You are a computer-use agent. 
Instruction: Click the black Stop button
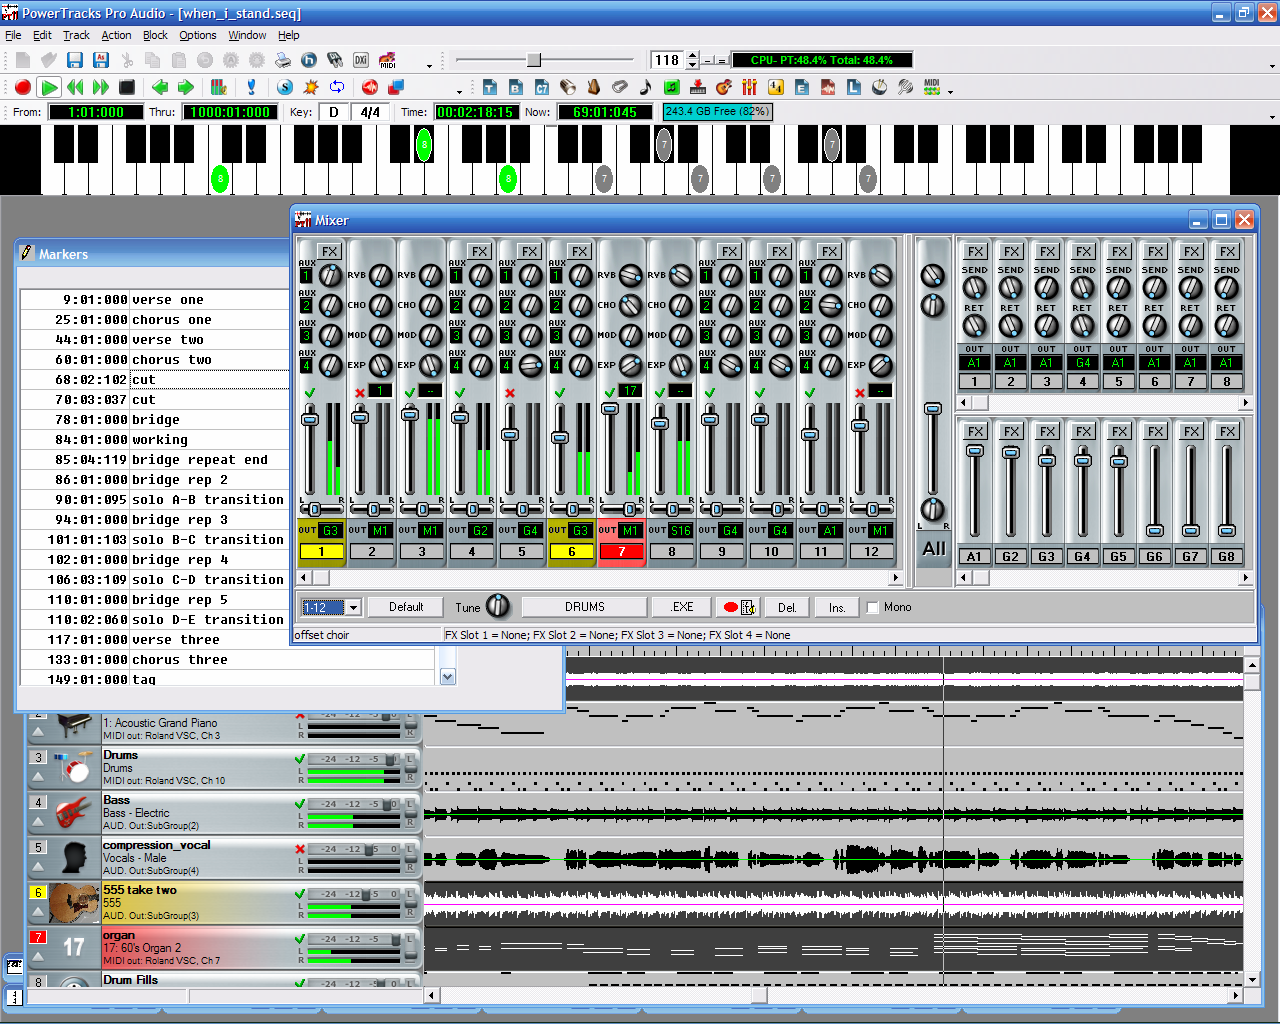coord(127,88)
